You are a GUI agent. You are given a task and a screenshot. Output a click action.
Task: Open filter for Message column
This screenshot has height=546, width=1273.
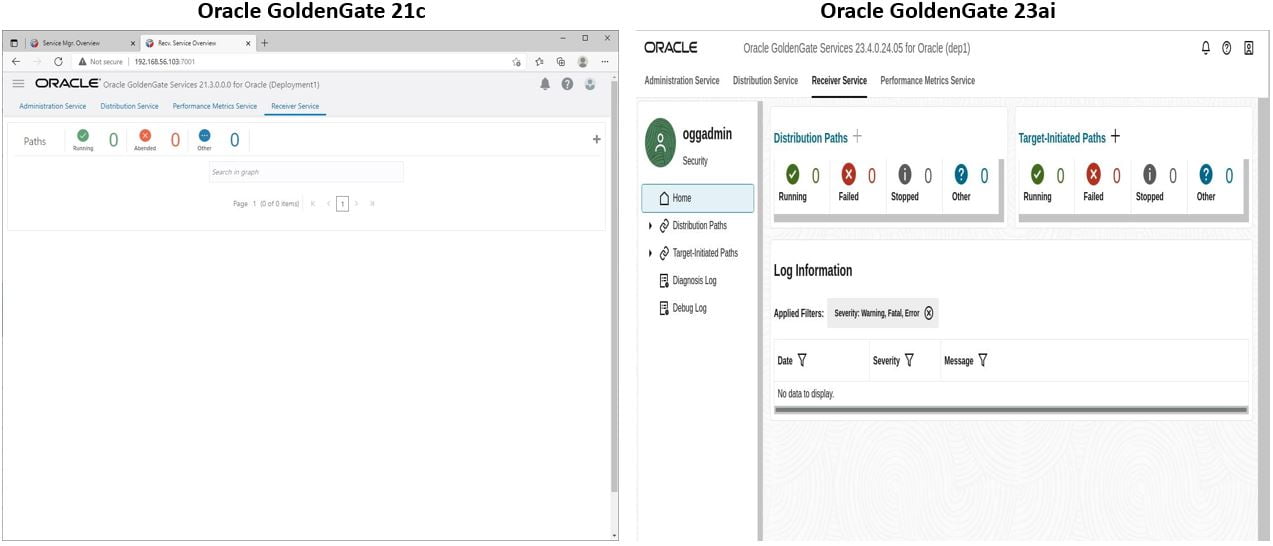(983, 360)
